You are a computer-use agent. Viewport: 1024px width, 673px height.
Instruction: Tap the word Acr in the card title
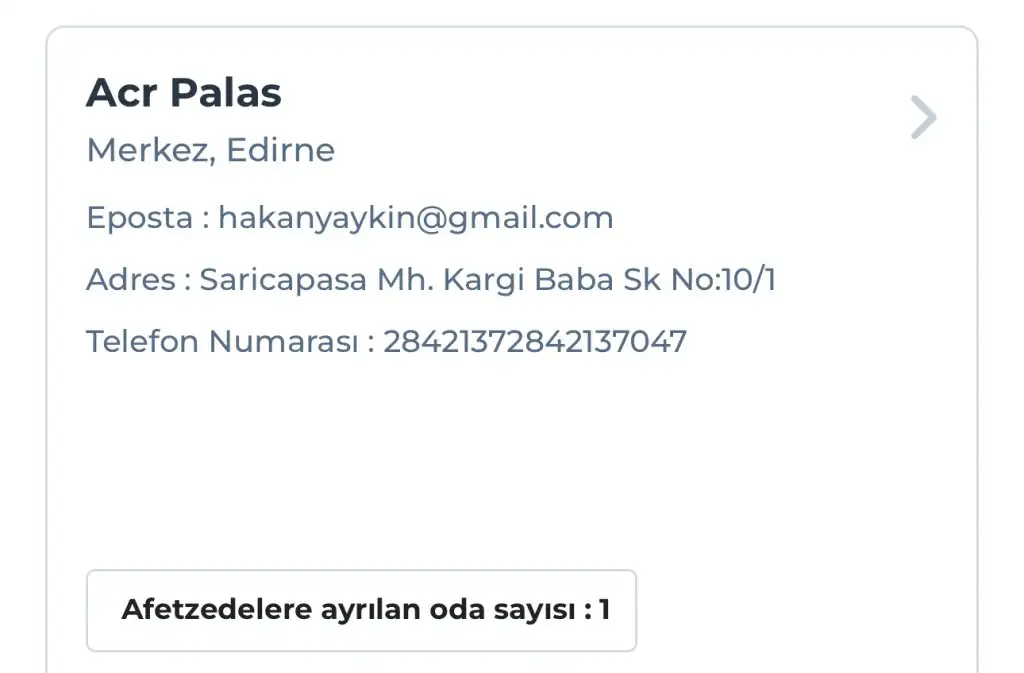pyautogui.click(x=120, y=94)
